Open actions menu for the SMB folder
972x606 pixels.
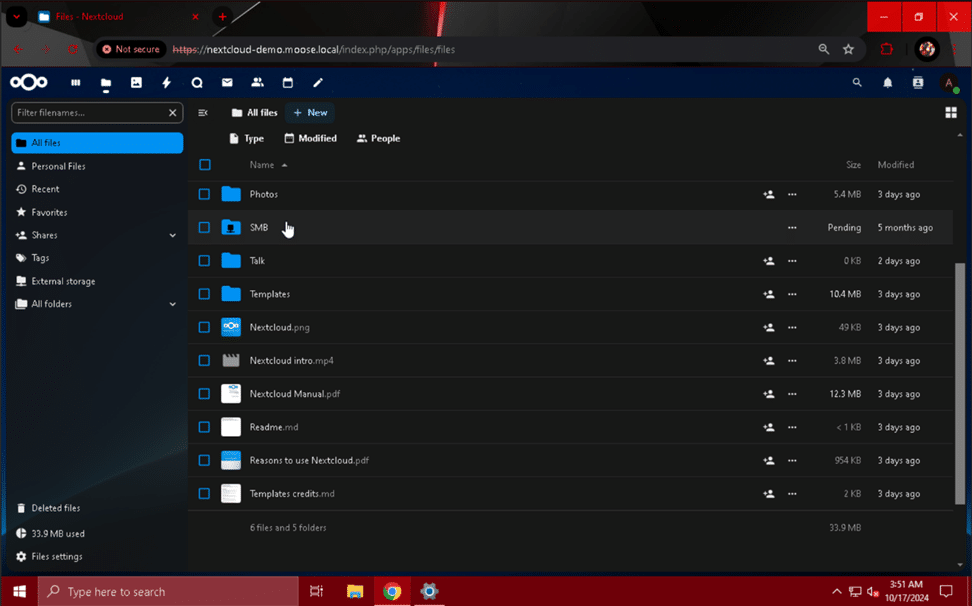pos(792,227)
